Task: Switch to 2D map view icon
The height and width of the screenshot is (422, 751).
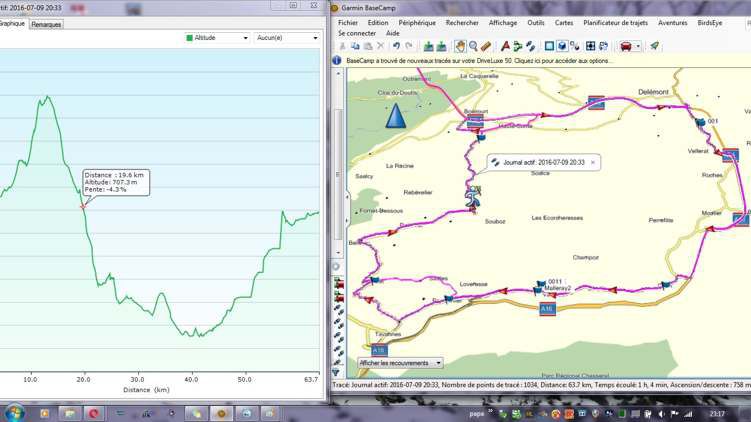Action: 549,46
